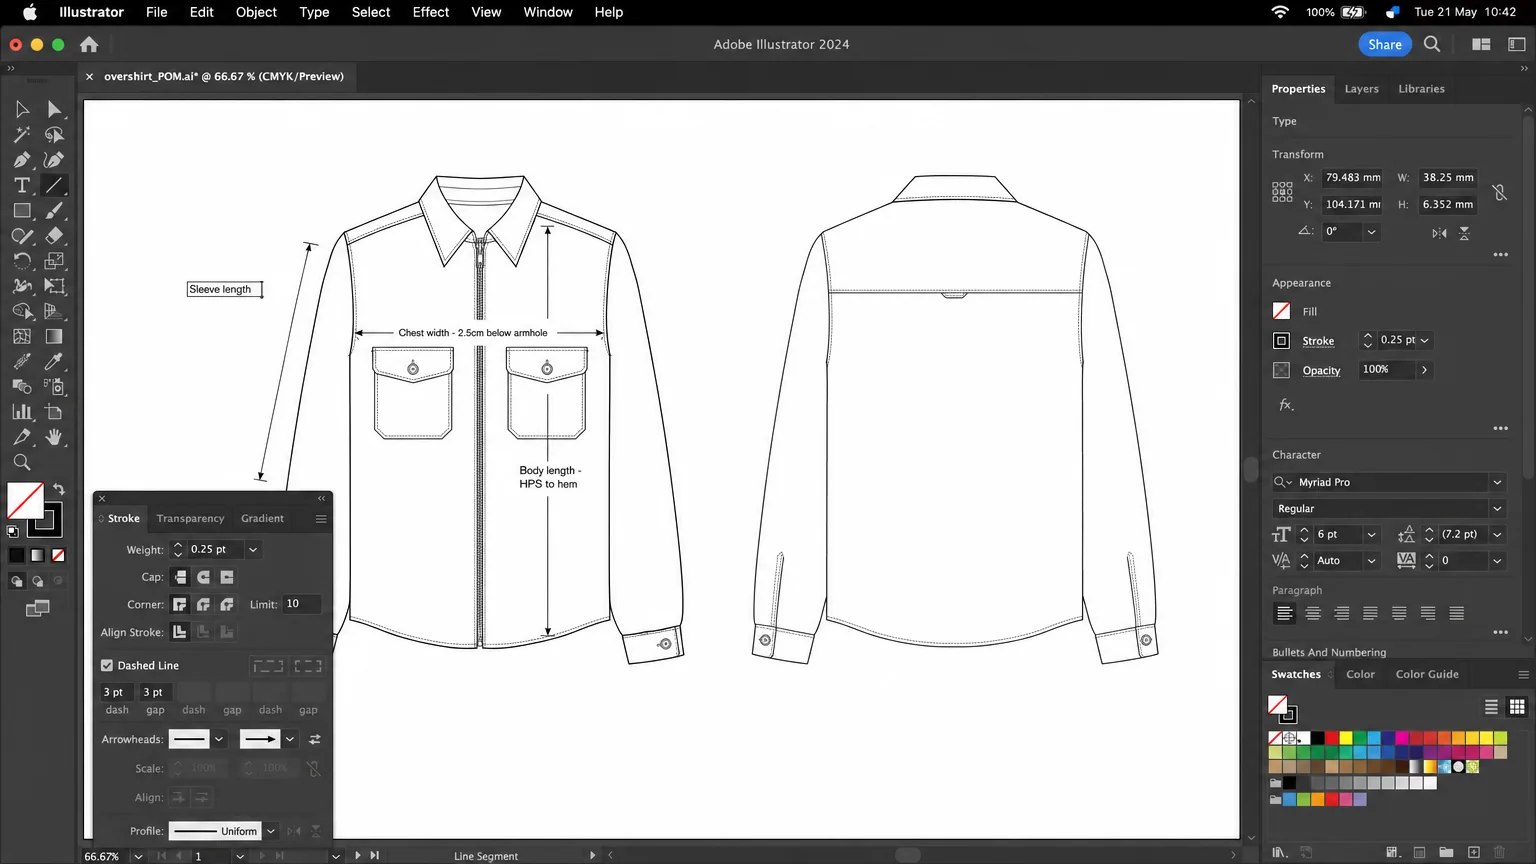
Task: Select the Column Graph tool
Action: [22, 412]
